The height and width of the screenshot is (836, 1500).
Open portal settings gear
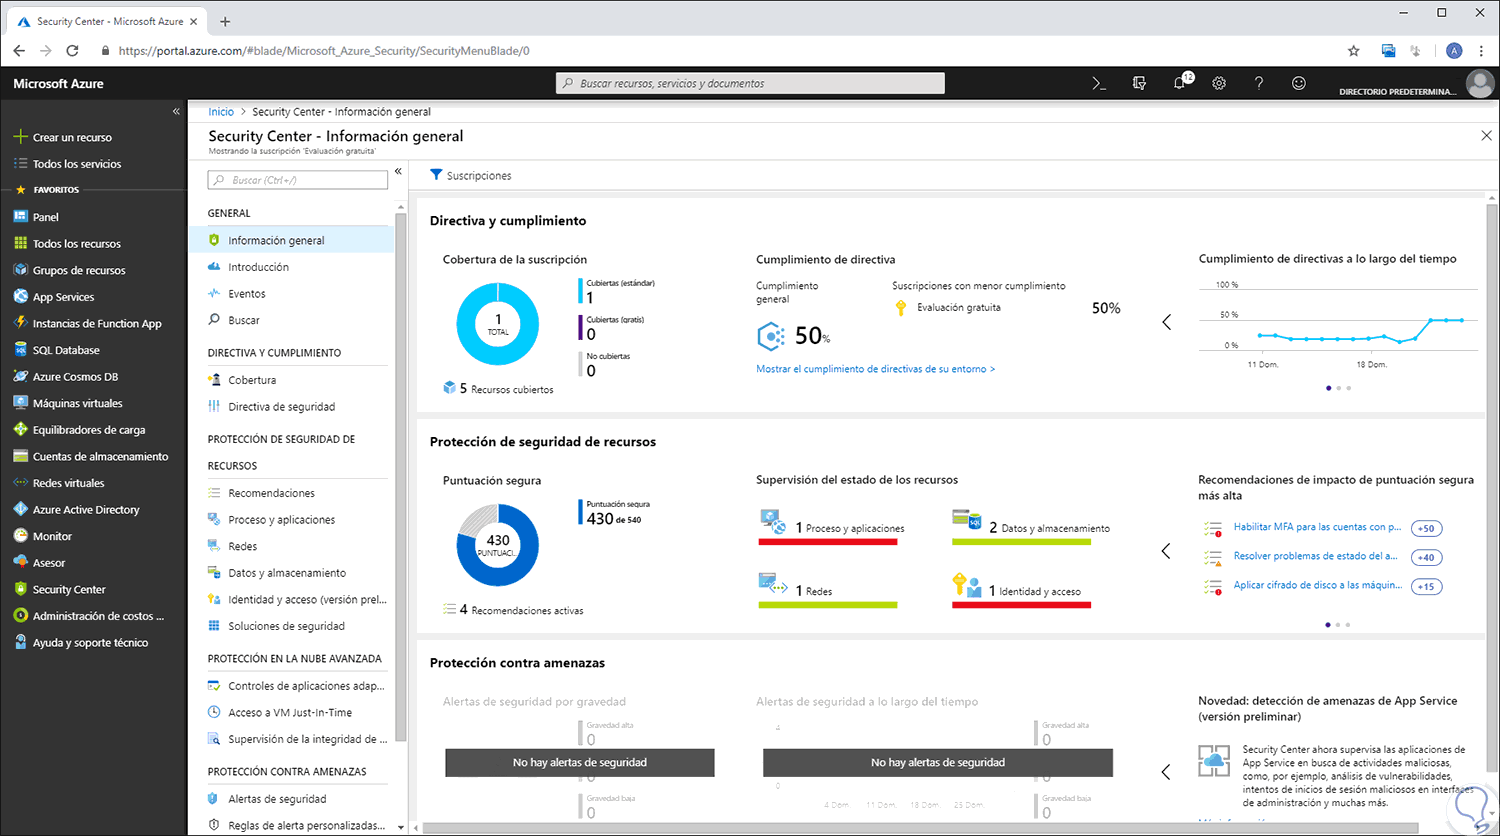(1219, 84)
